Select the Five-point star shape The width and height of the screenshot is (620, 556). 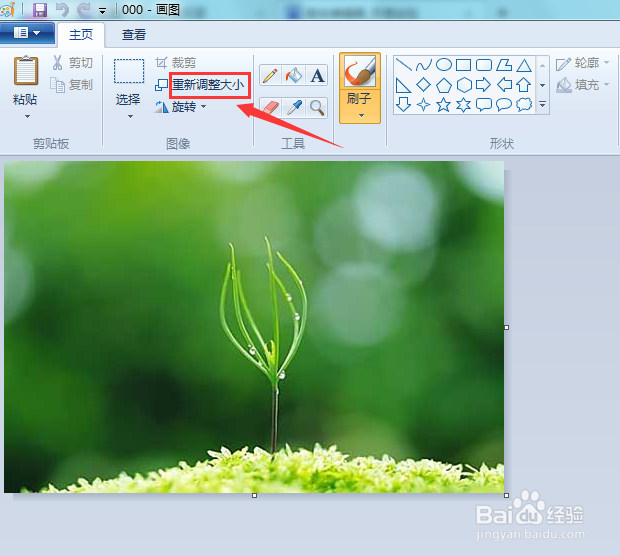(x=444, y=104)
